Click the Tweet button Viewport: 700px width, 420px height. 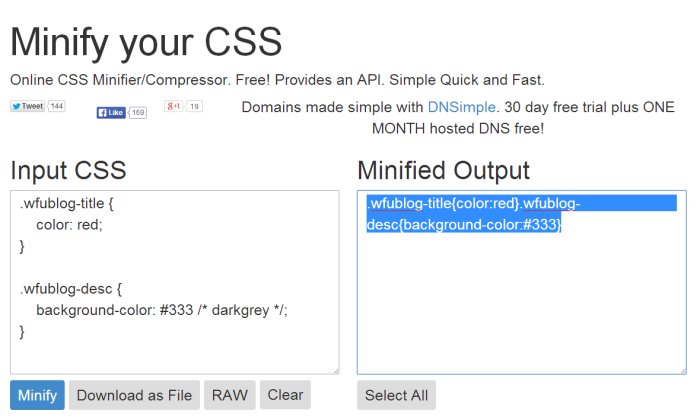pyautogui.click(x=28, y=106)
